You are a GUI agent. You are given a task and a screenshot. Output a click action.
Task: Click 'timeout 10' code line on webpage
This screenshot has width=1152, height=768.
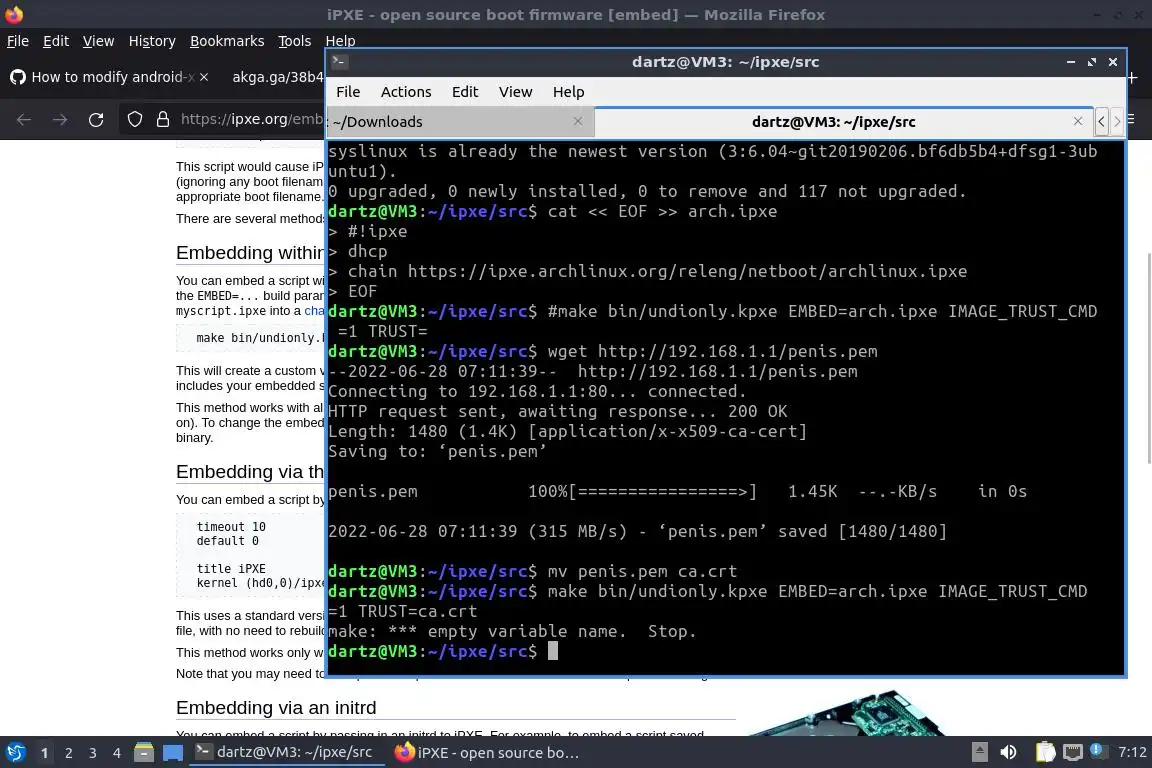point(231,527)
